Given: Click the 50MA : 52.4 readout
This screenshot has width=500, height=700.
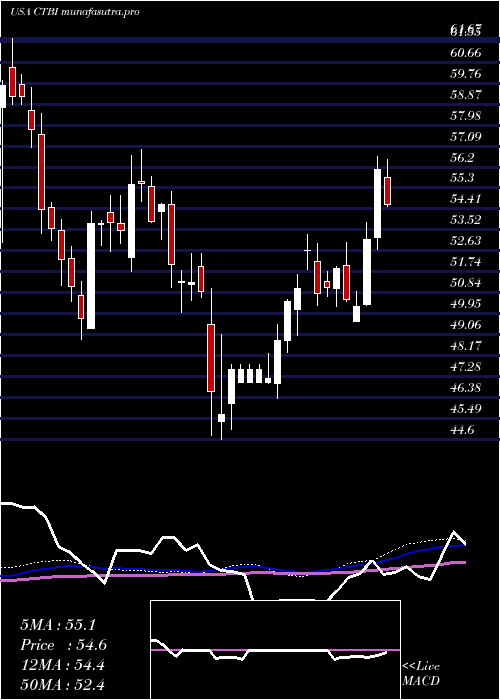Looking at the screenshot, I should pyautogui.click(x=62, y=684).
